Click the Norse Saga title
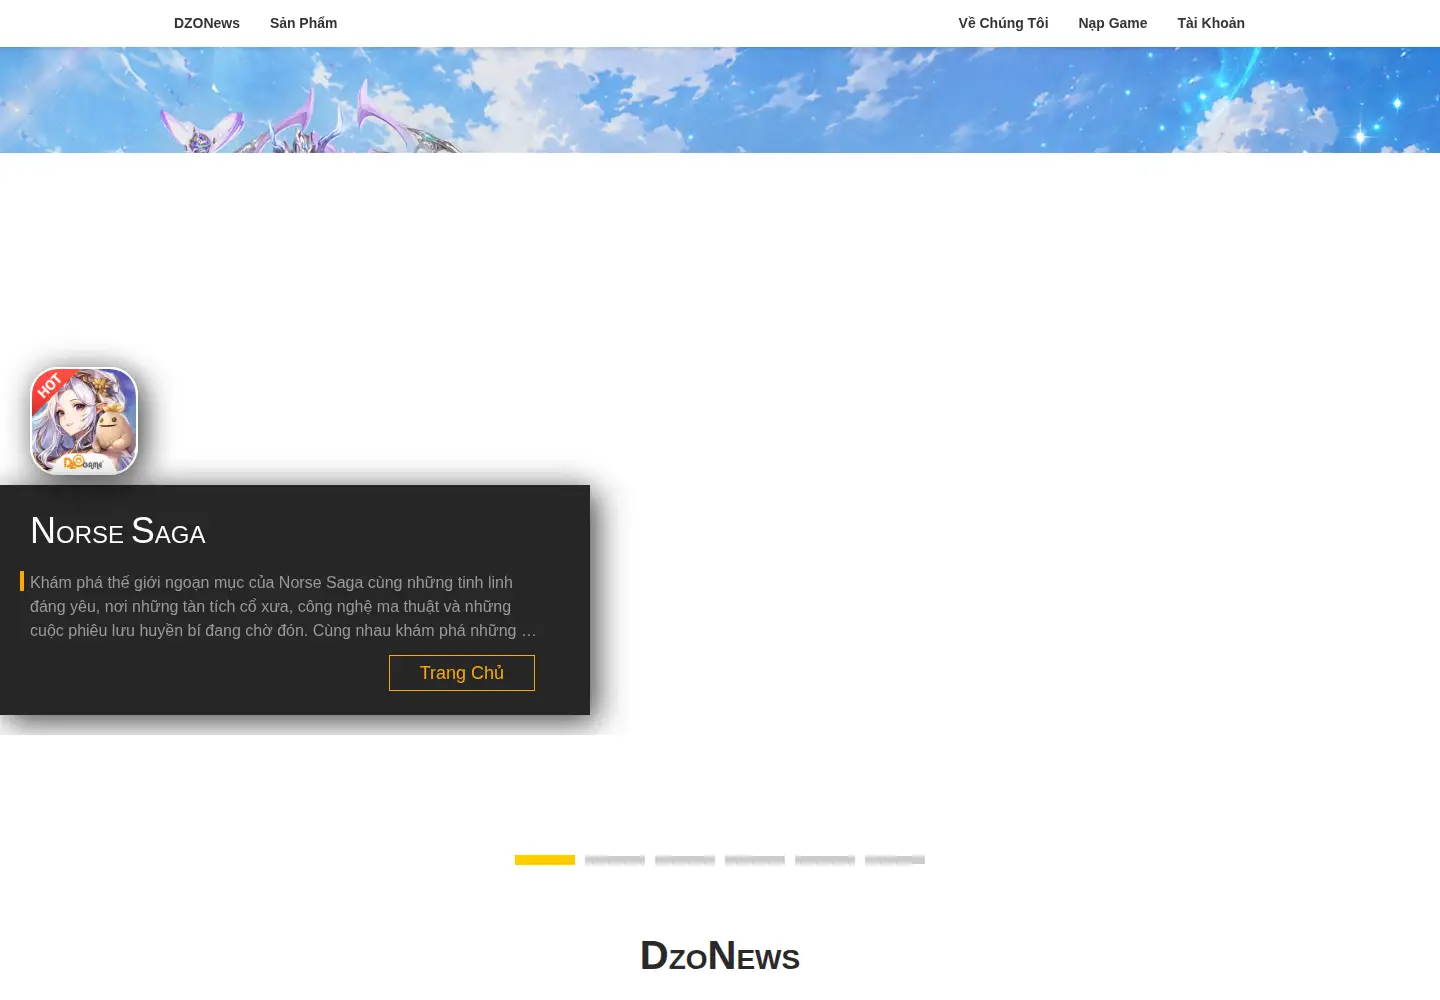This screenshot has width=1440, height=1000. click(118, 531)
